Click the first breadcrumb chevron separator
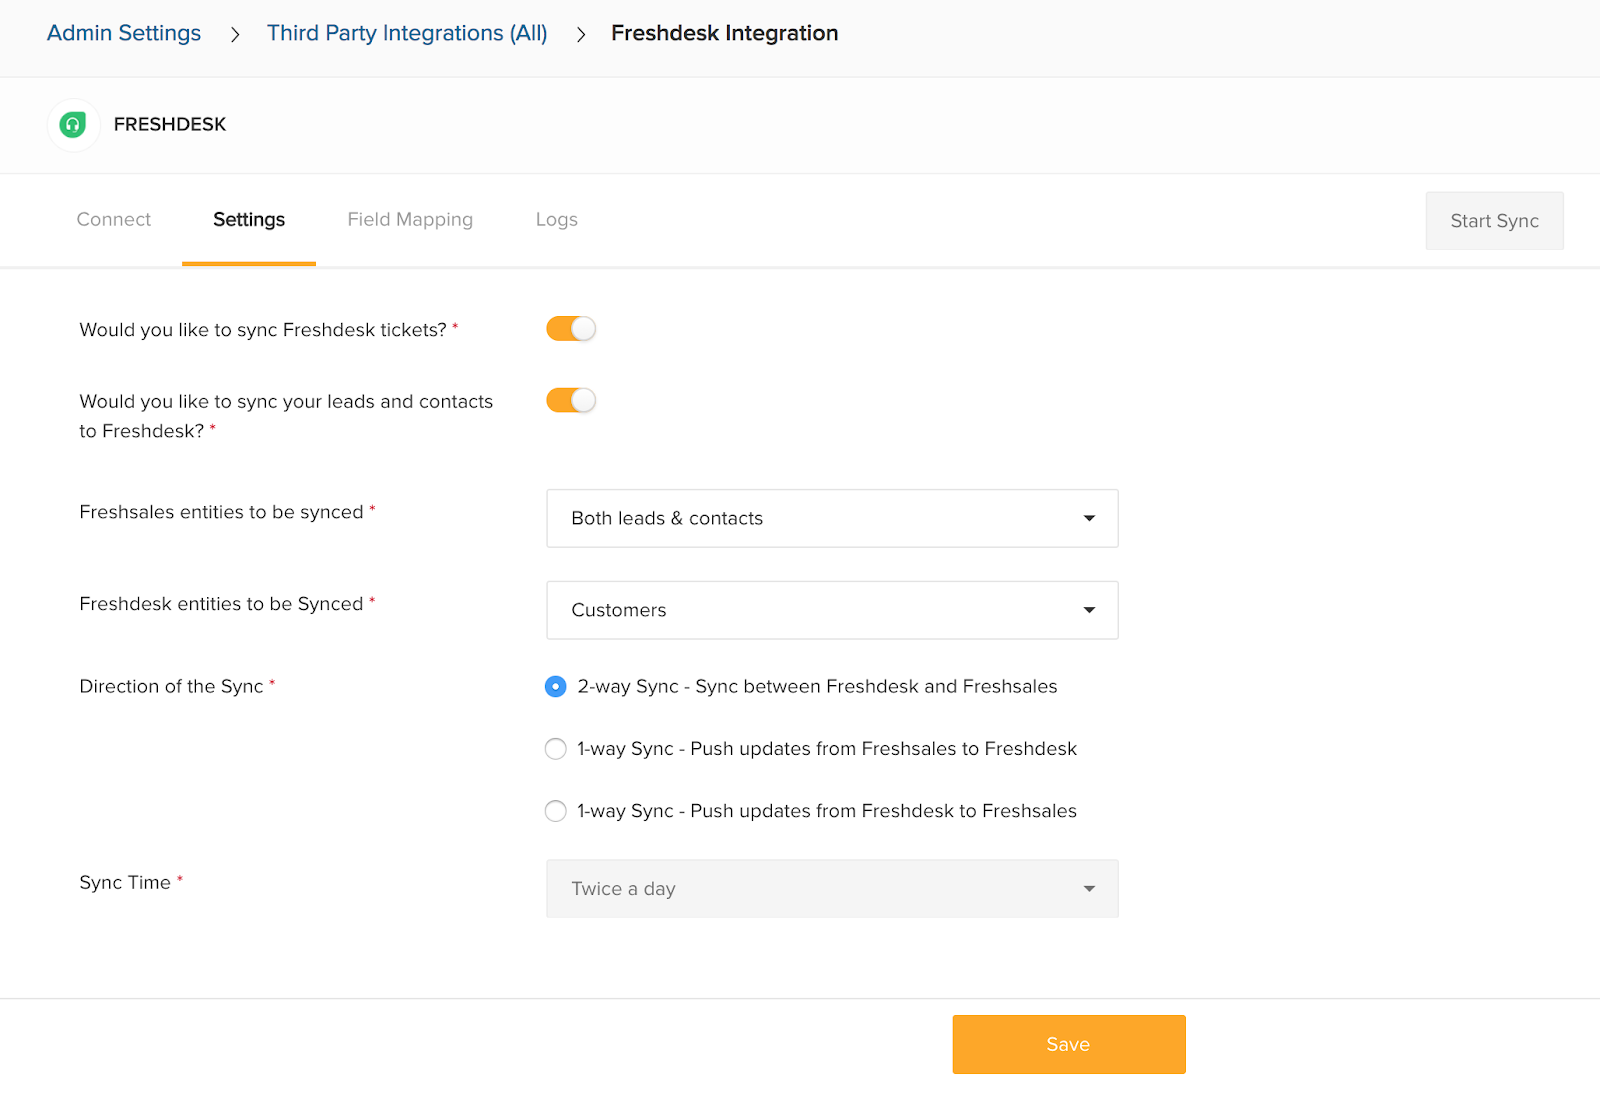This screenshot has width=1600, height=1099. click(235, 35)
